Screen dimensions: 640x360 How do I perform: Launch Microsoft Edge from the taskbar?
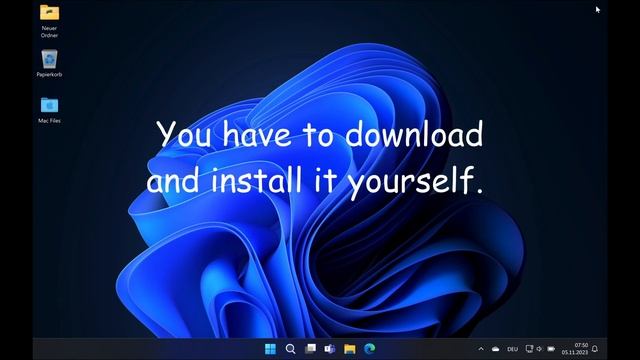pyautogui.click(x=370, y=349)
